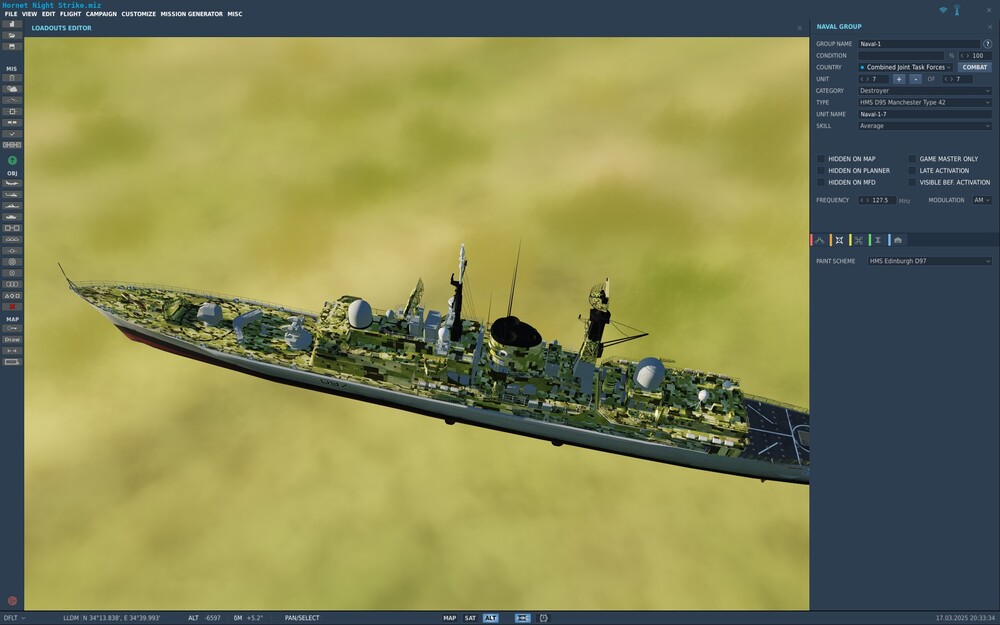The width and height of the screenshot is (1000, 625).
Task: Open the triggered actions tab icon
Action: click(858, 240)
